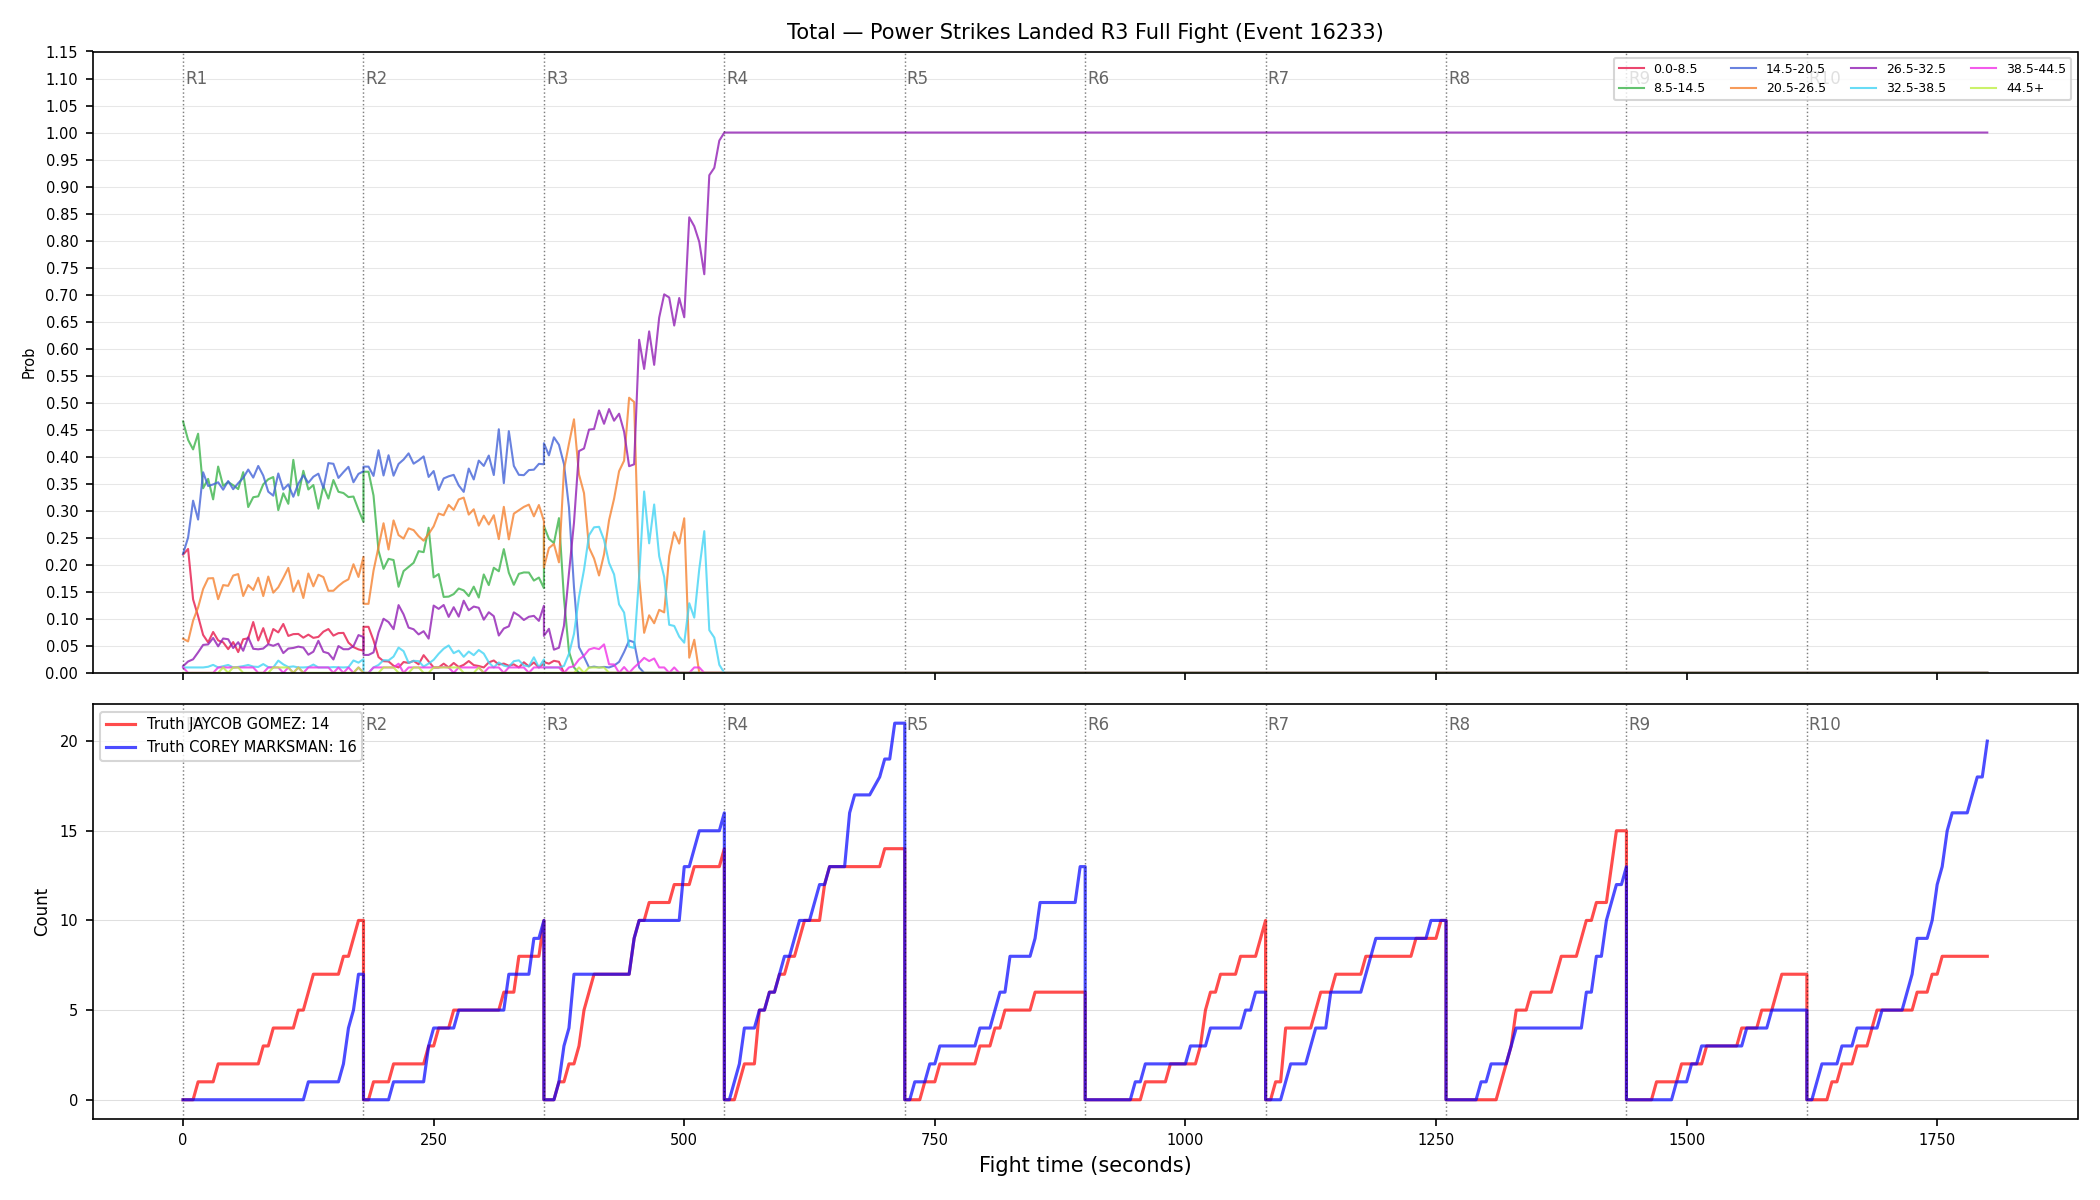
Task: Click the R1 round label in the upper chart
Action: pyautogui.click(x=196, y=78)
